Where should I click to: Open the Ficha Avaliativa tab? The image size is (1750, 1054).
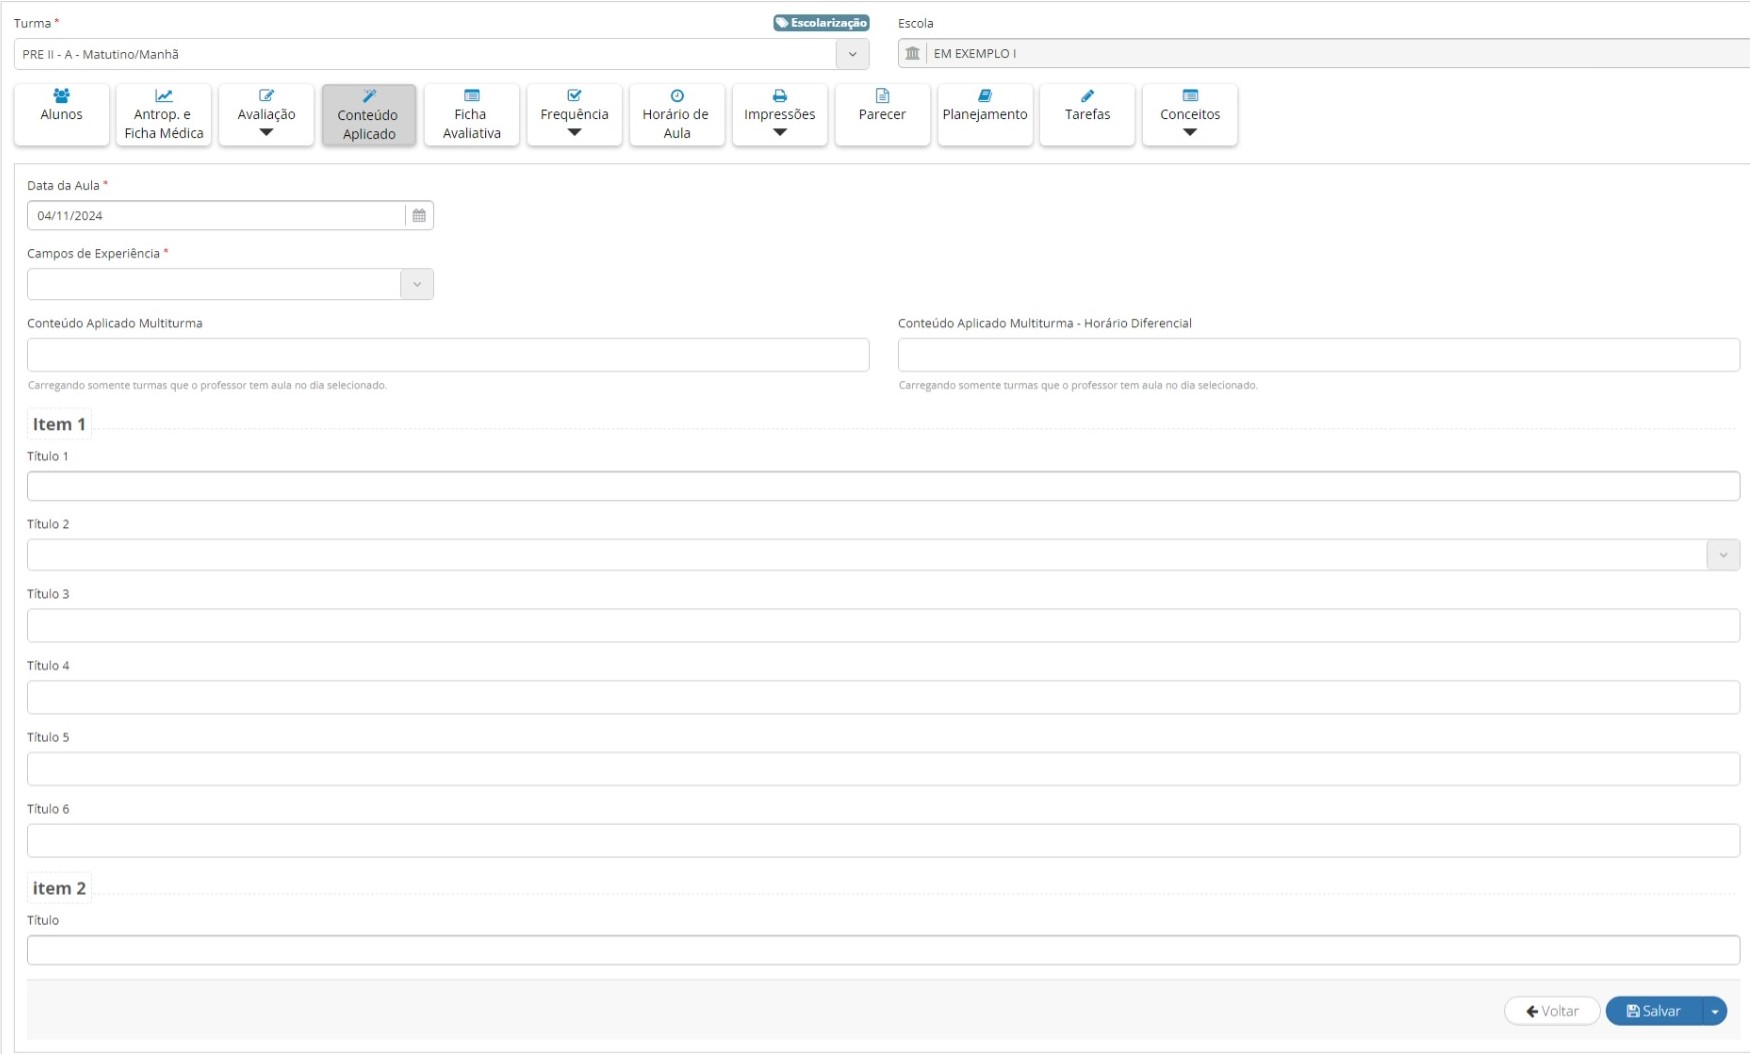coord(472,115)
